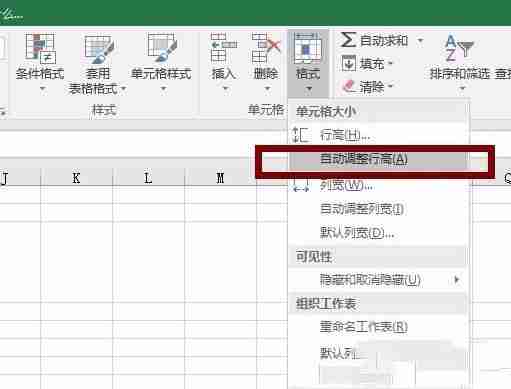The image size is (511, 389).
Task: Open the 条件格式 conditional formatting icon
Action: (x=40, y=49)
